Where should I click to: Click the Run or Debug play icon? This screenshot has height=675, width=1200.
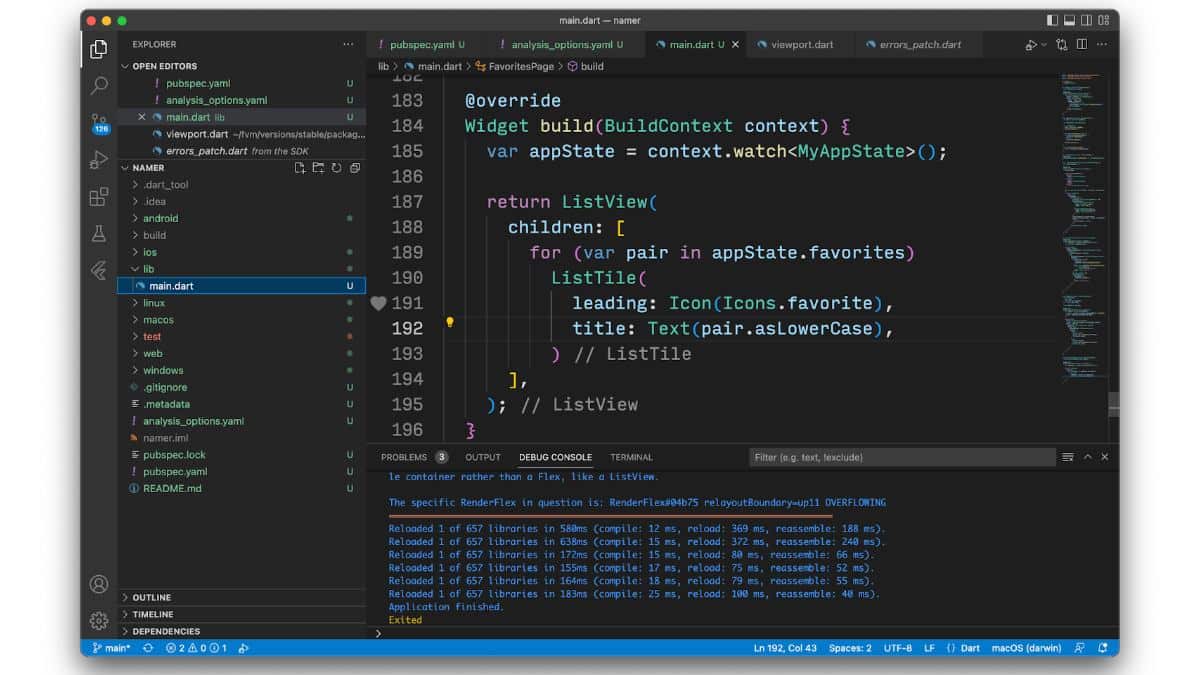coord(1030,45)
